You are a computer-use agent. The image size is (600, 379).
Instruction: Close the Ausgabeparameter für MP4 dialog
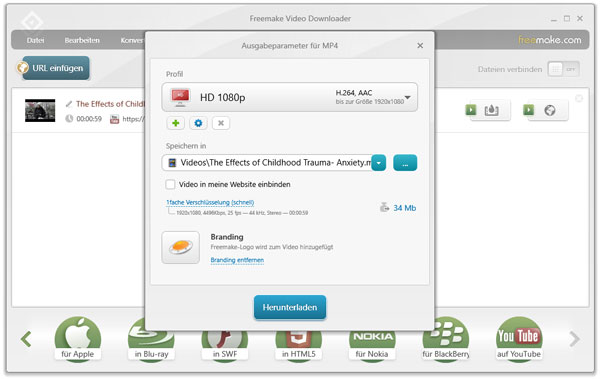click(x=420, y=46)
